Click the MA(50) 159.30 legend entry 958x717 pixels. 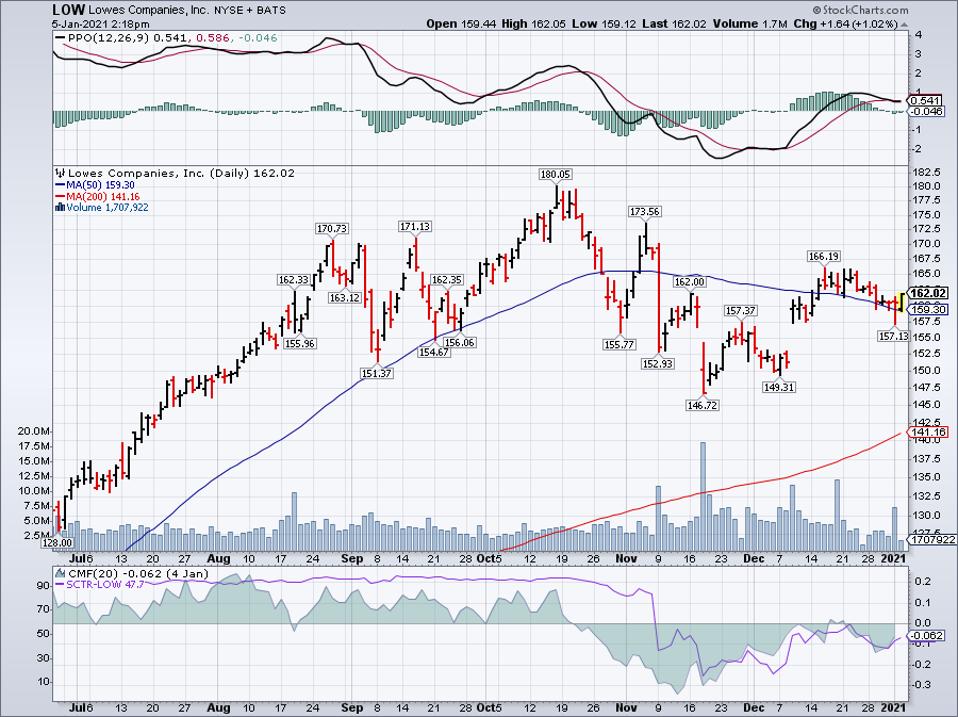(x=101, y=185)
